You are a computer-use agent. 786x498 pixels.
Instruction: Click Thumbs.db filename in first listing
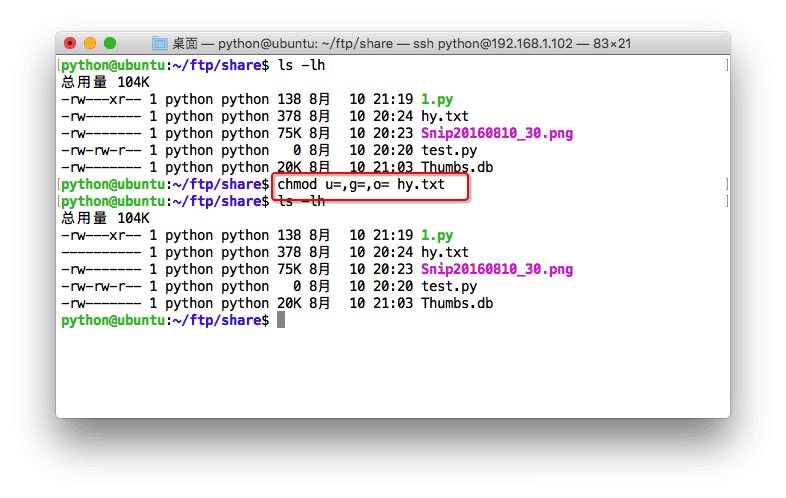click(456, 168)
